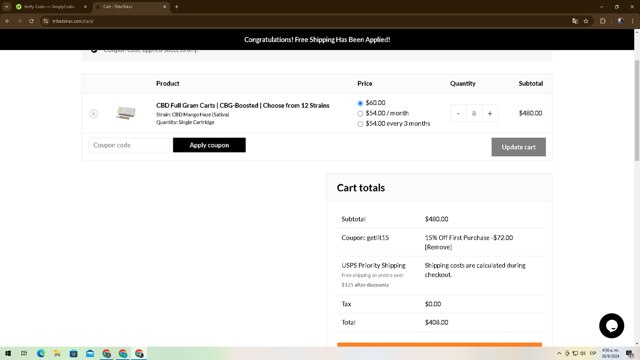Open Task View on the taskbar
The height and width of the screenshot is (360, 640).
coord(24,353)
